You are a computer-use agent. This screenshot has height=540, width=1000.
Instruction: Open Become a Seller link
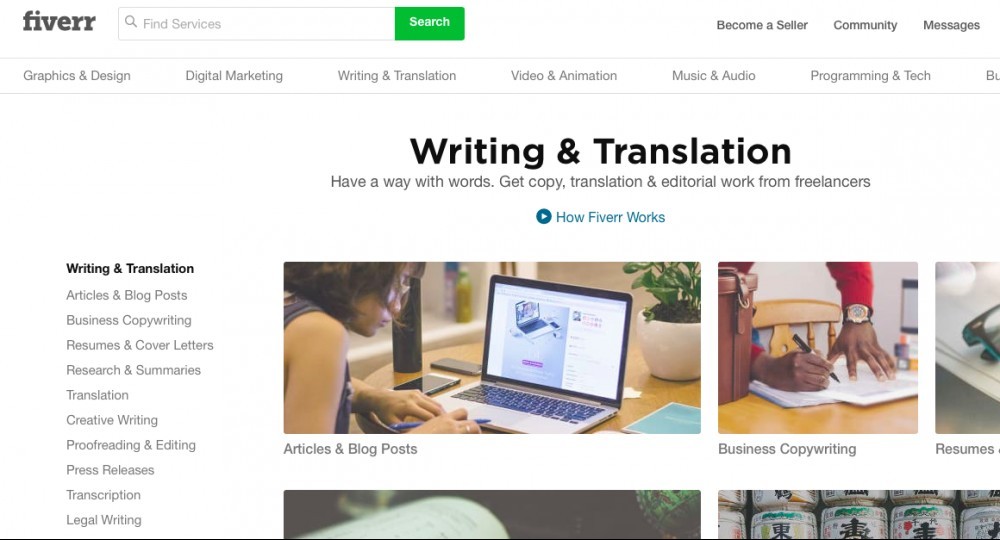[x=762, y=26]
